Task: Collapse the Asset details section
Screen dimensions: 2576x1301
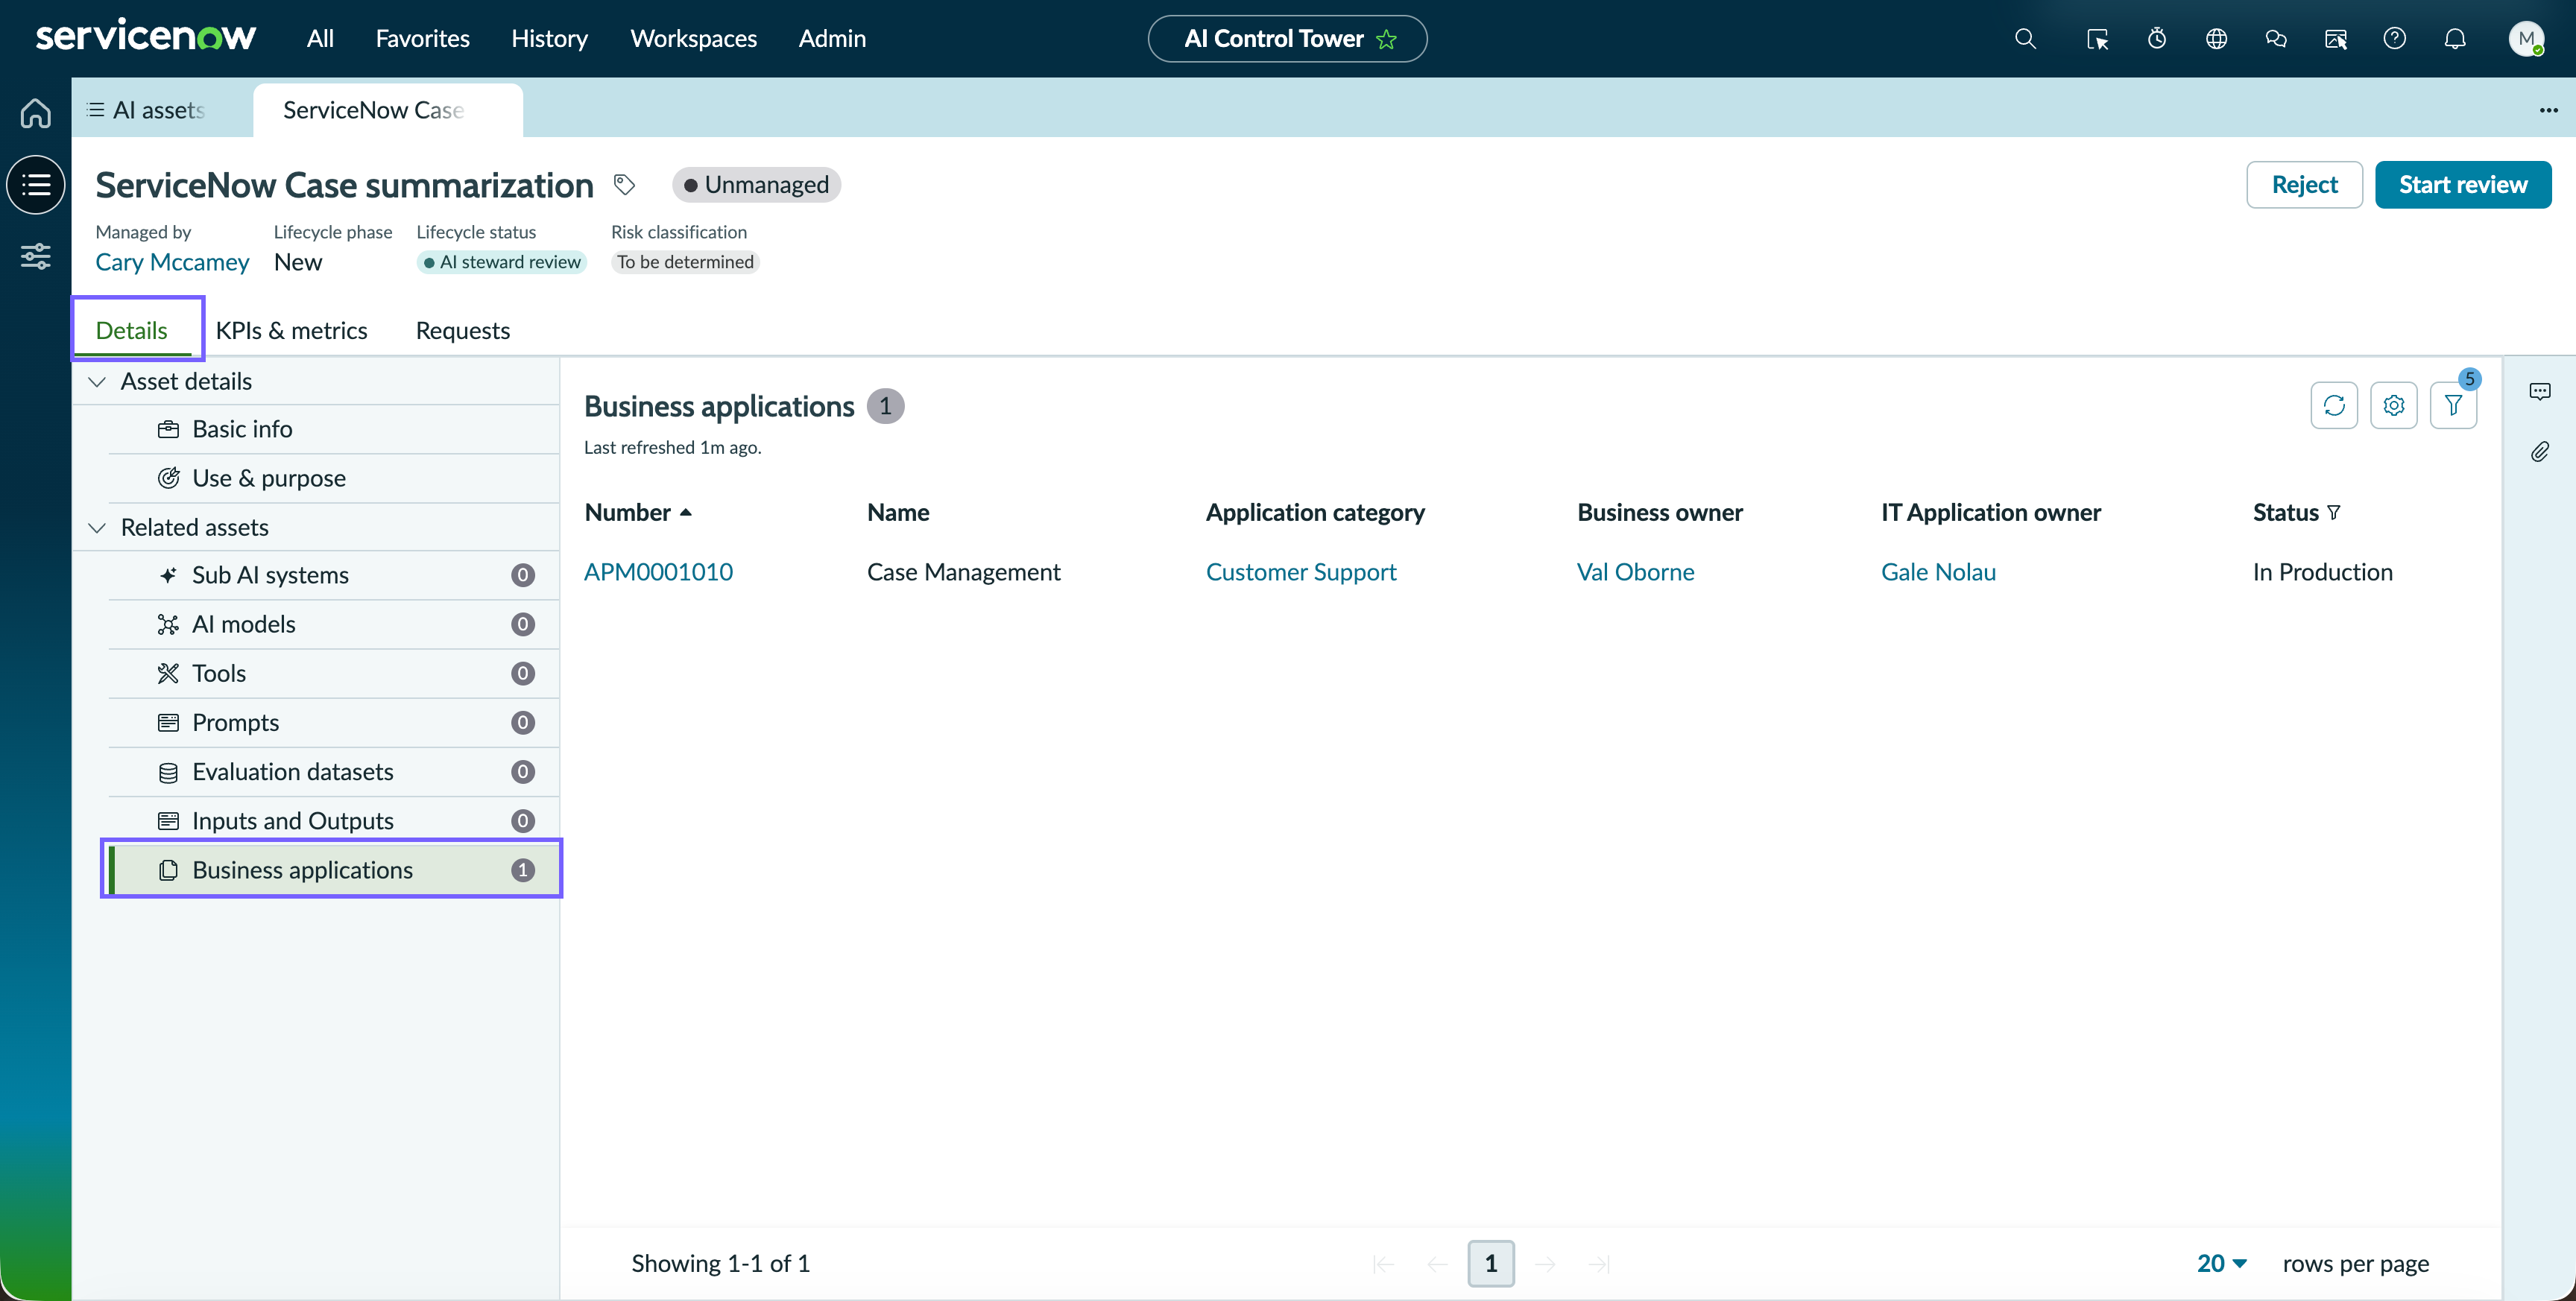Action: [x=97, y=382]
